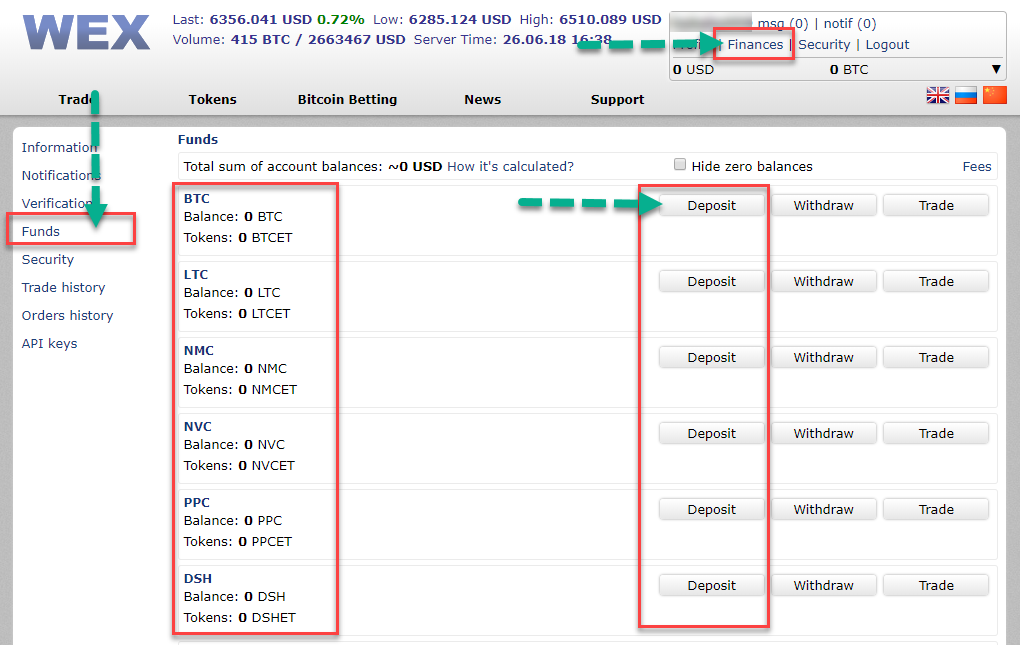This screenshot has width=1020, height=645.
Task: Open the Finances link in header
Action: [x=755, y=45]
